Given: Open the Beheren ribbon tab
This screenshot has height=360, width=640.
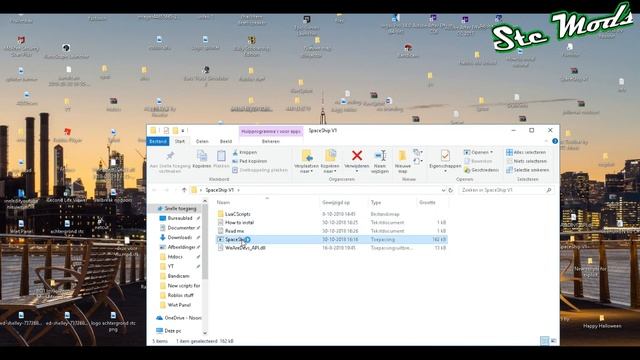Looking at the screenshot, I should click(x=271, y=141).
